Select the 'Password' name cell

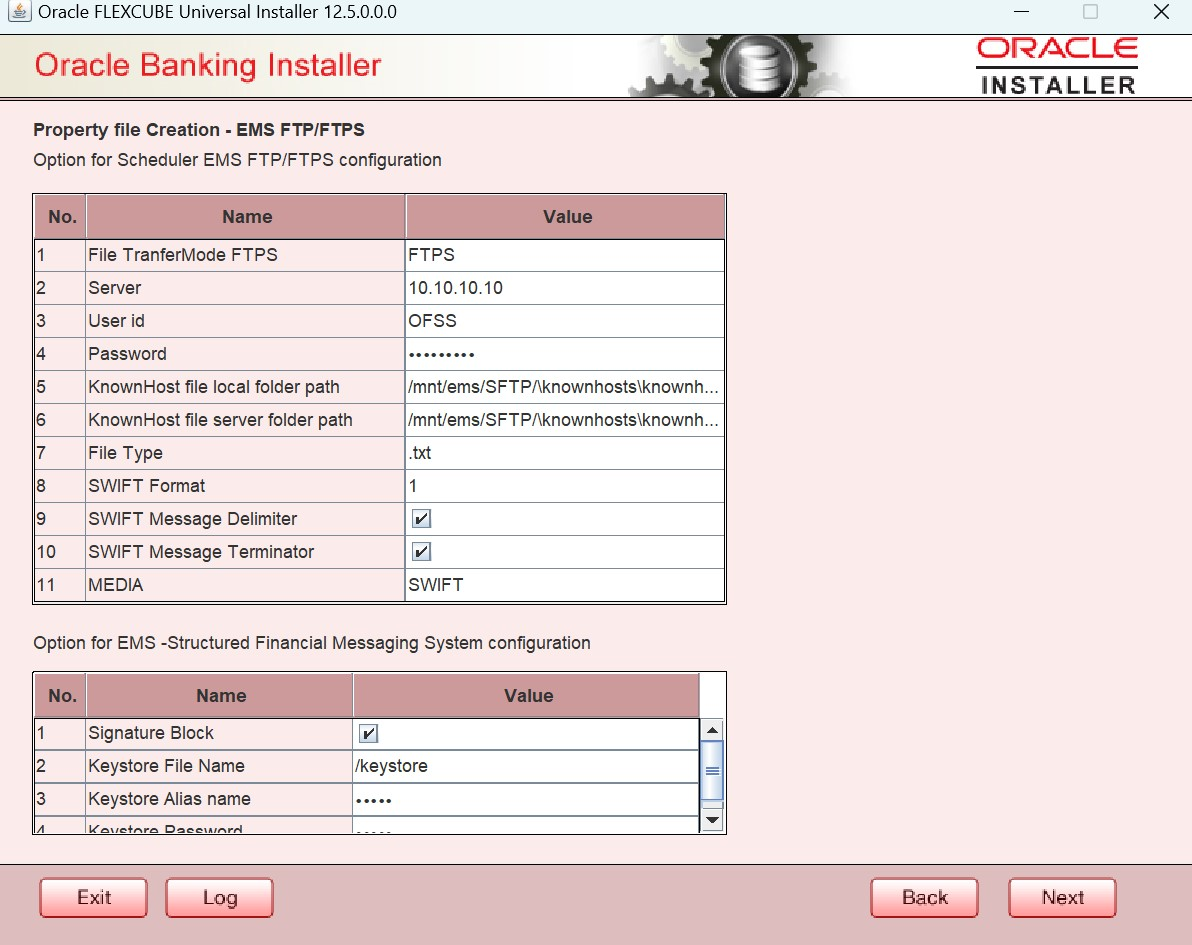(x=245, y=354)
